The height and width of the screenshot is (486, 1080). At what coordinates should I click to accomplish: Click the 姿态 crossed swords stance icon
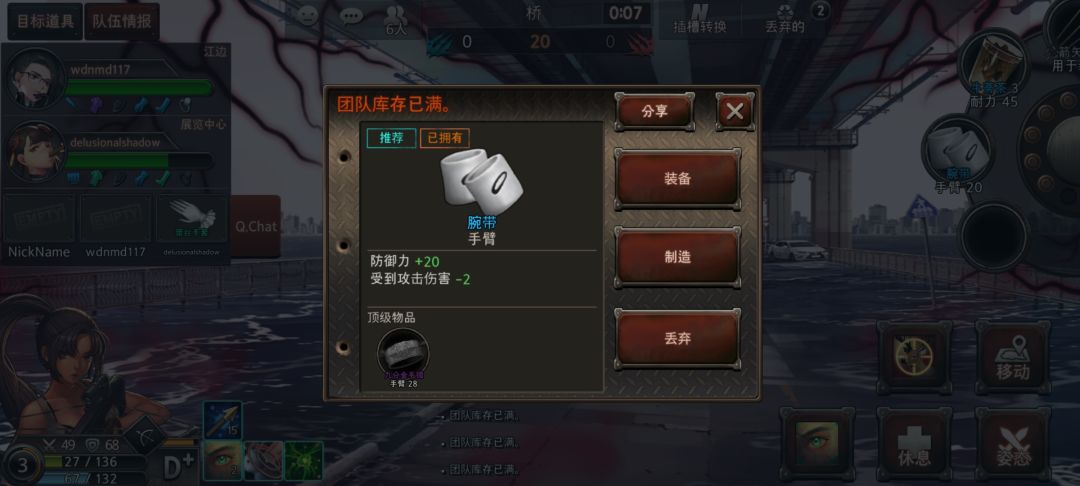pyautogui.click(x=1012, y=444)
